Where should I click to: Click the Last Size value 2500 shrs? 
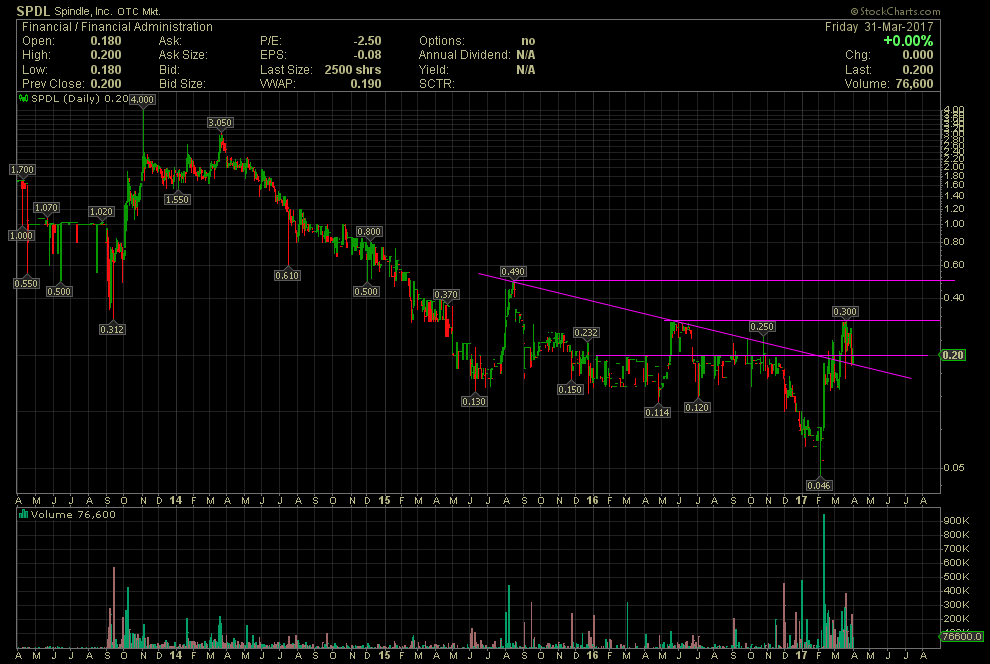click(x=353, y=69)
